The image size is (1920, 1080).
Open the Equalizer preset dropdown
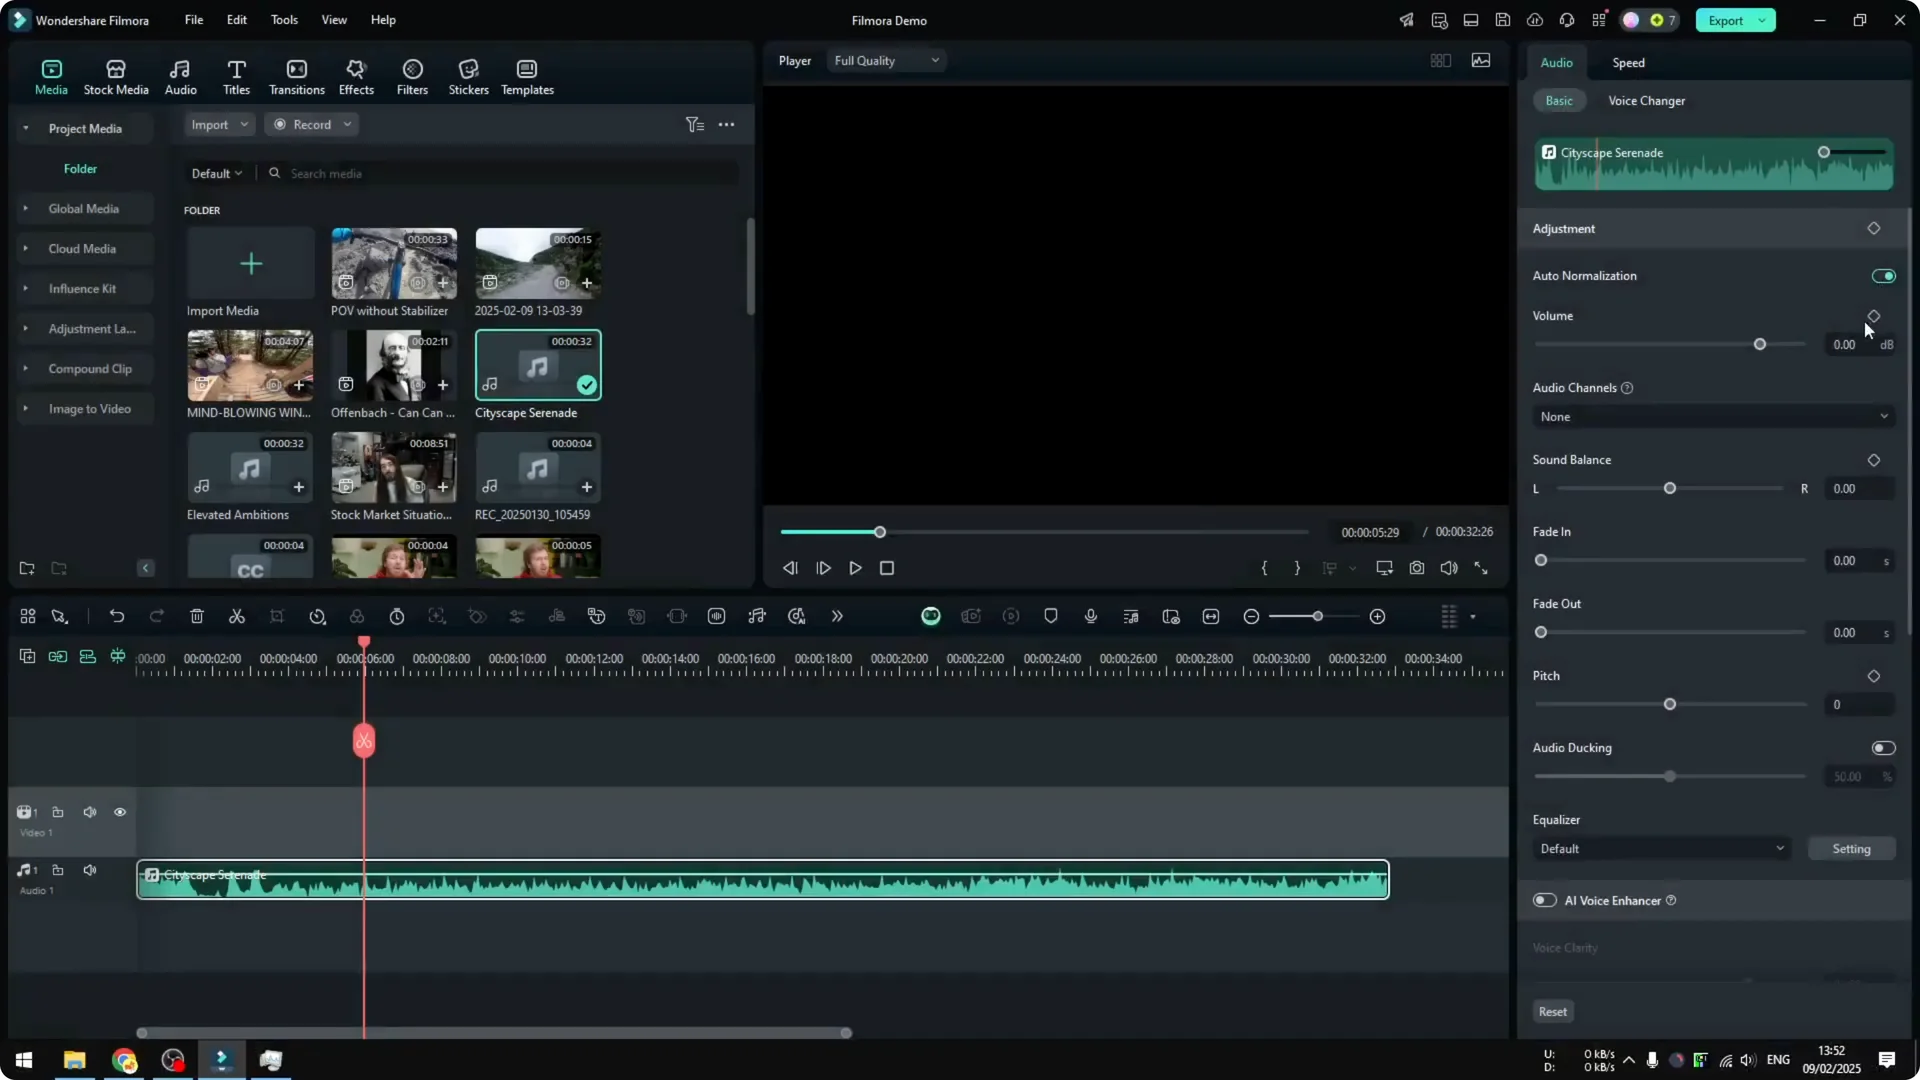[x=1660, y=848]
